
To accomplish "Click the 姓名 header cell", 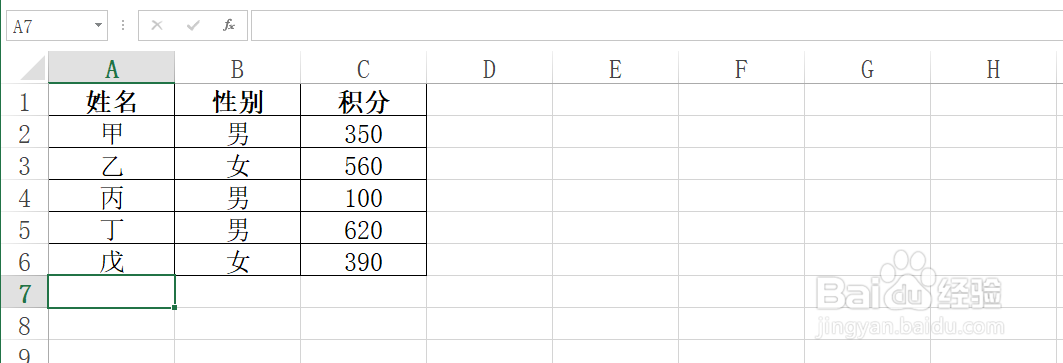I will click(112, 100).
